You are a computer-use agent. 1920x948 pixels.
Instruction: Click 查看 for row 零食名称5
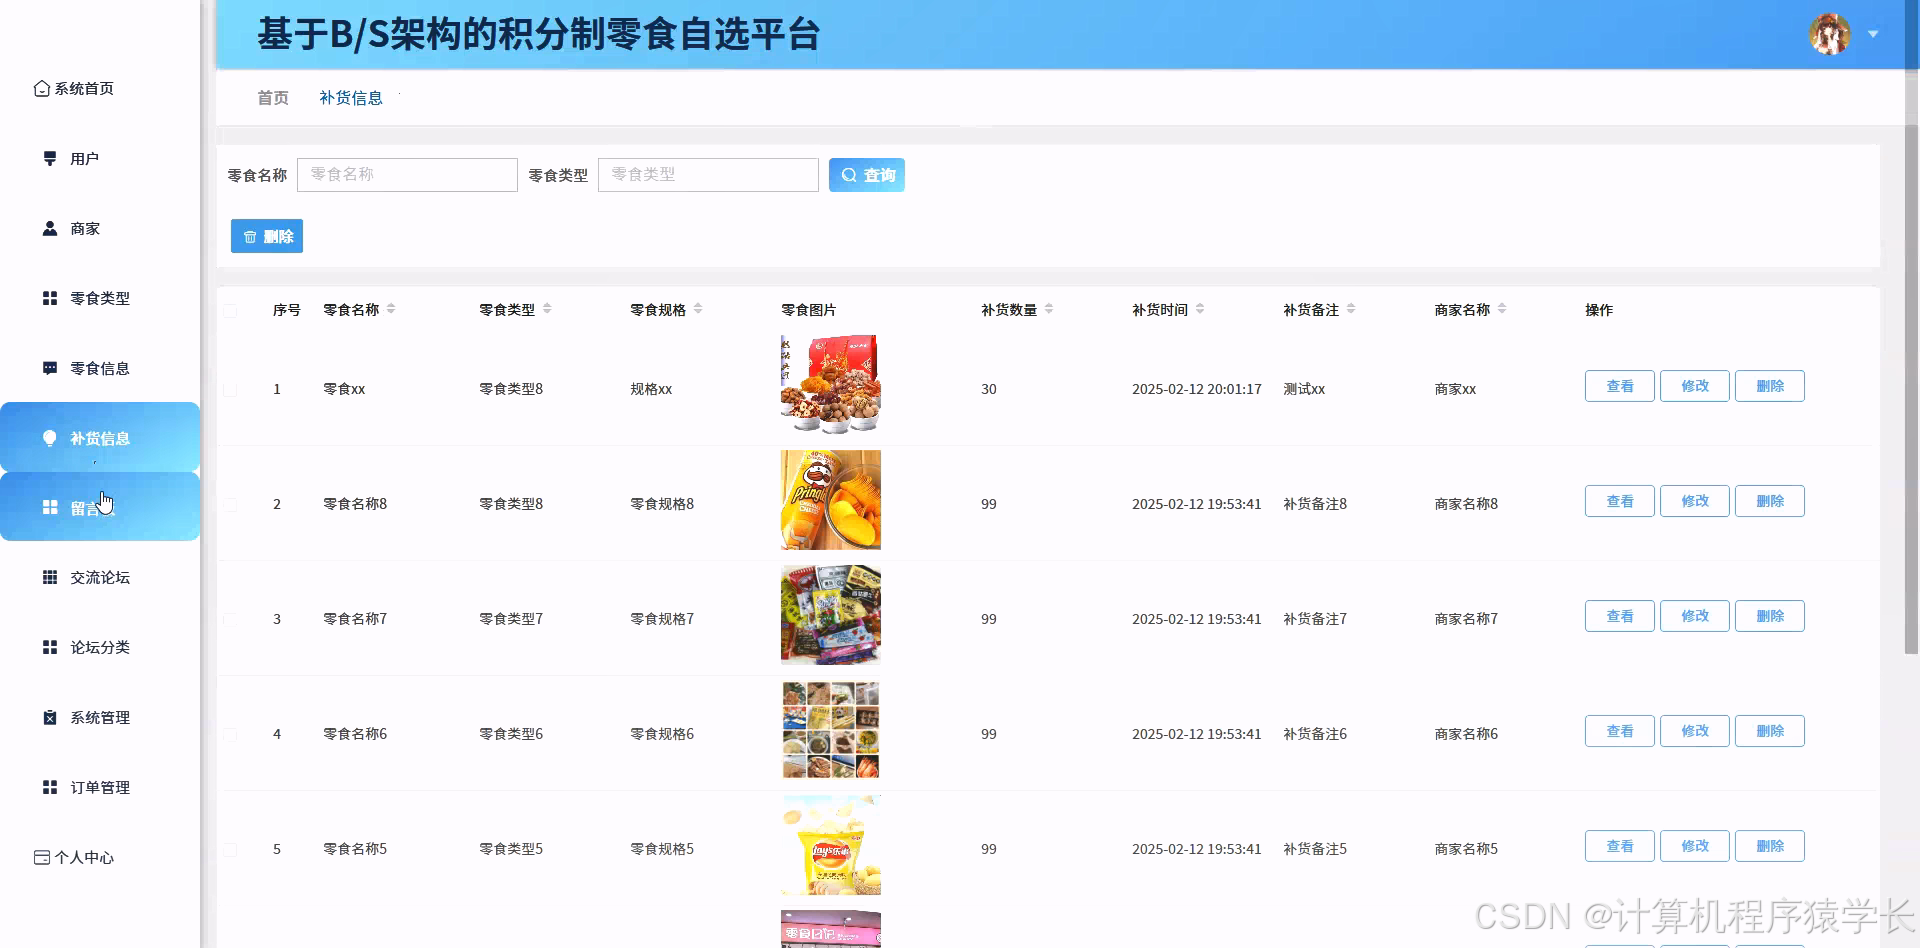coord(1620,846)
